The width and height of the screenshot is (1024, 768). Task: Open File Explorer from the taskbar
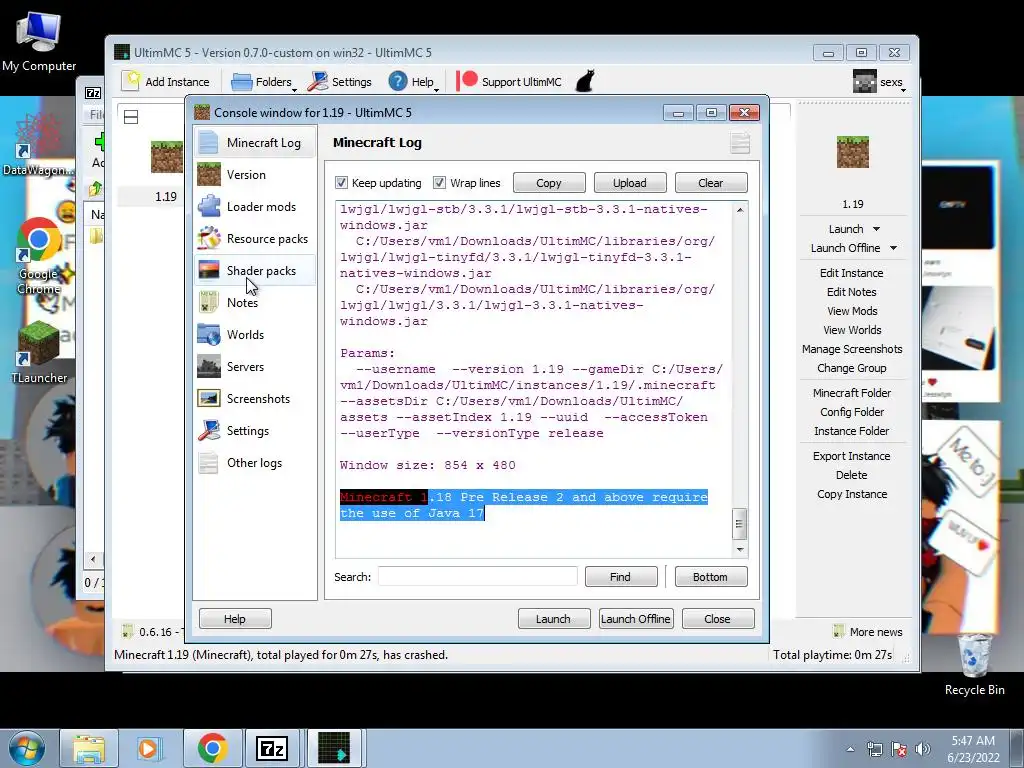pos(89,748)
